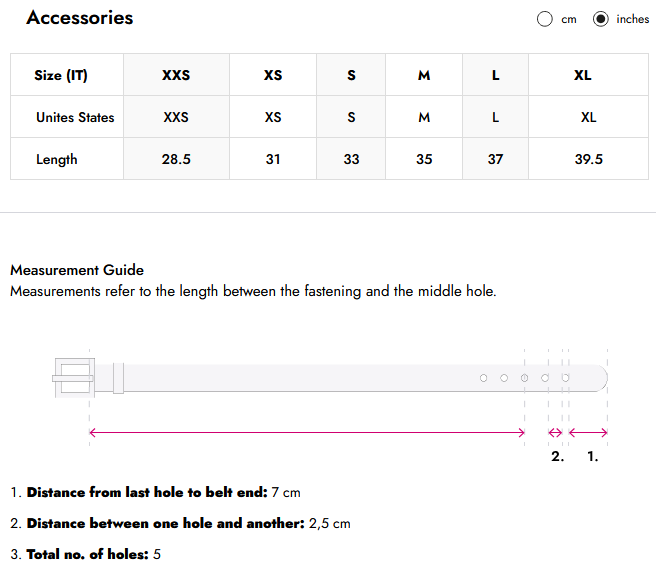Click the belt buckle in diagram

click(x=74, y=378)
